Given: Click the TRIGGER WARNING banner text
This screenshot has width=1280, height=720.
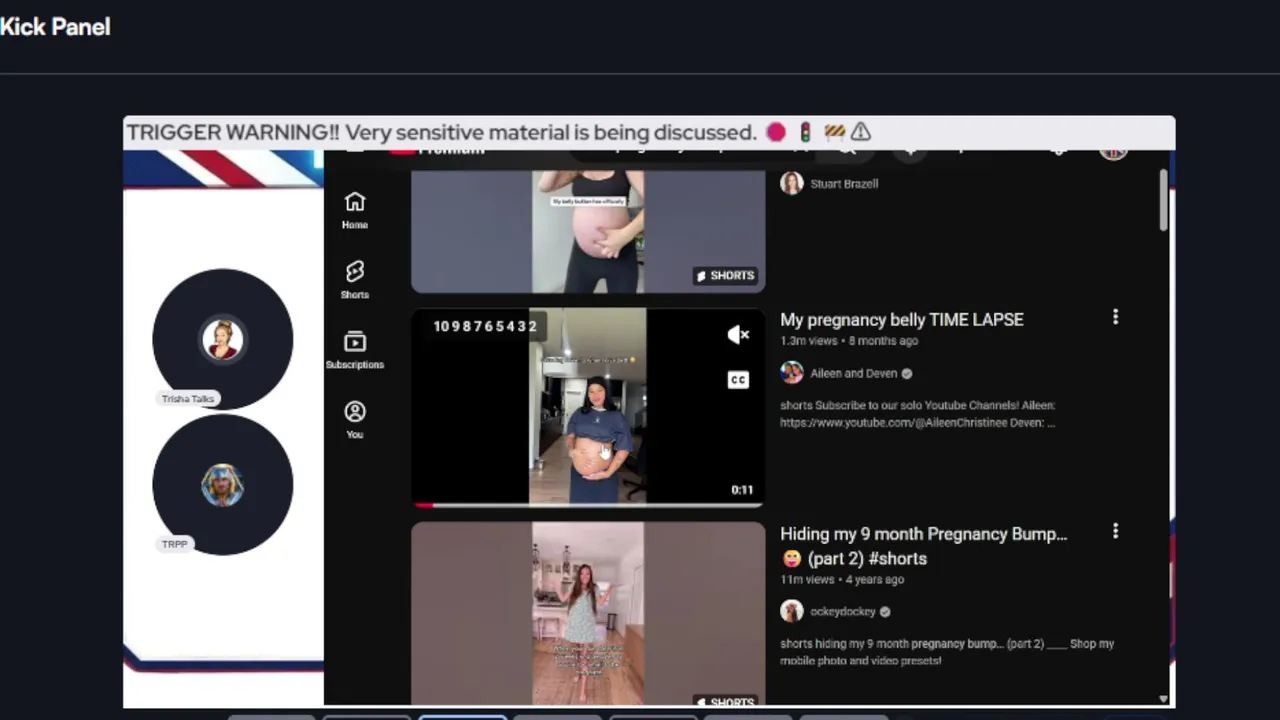Looking at the screenshot, I should pos(441,132).
